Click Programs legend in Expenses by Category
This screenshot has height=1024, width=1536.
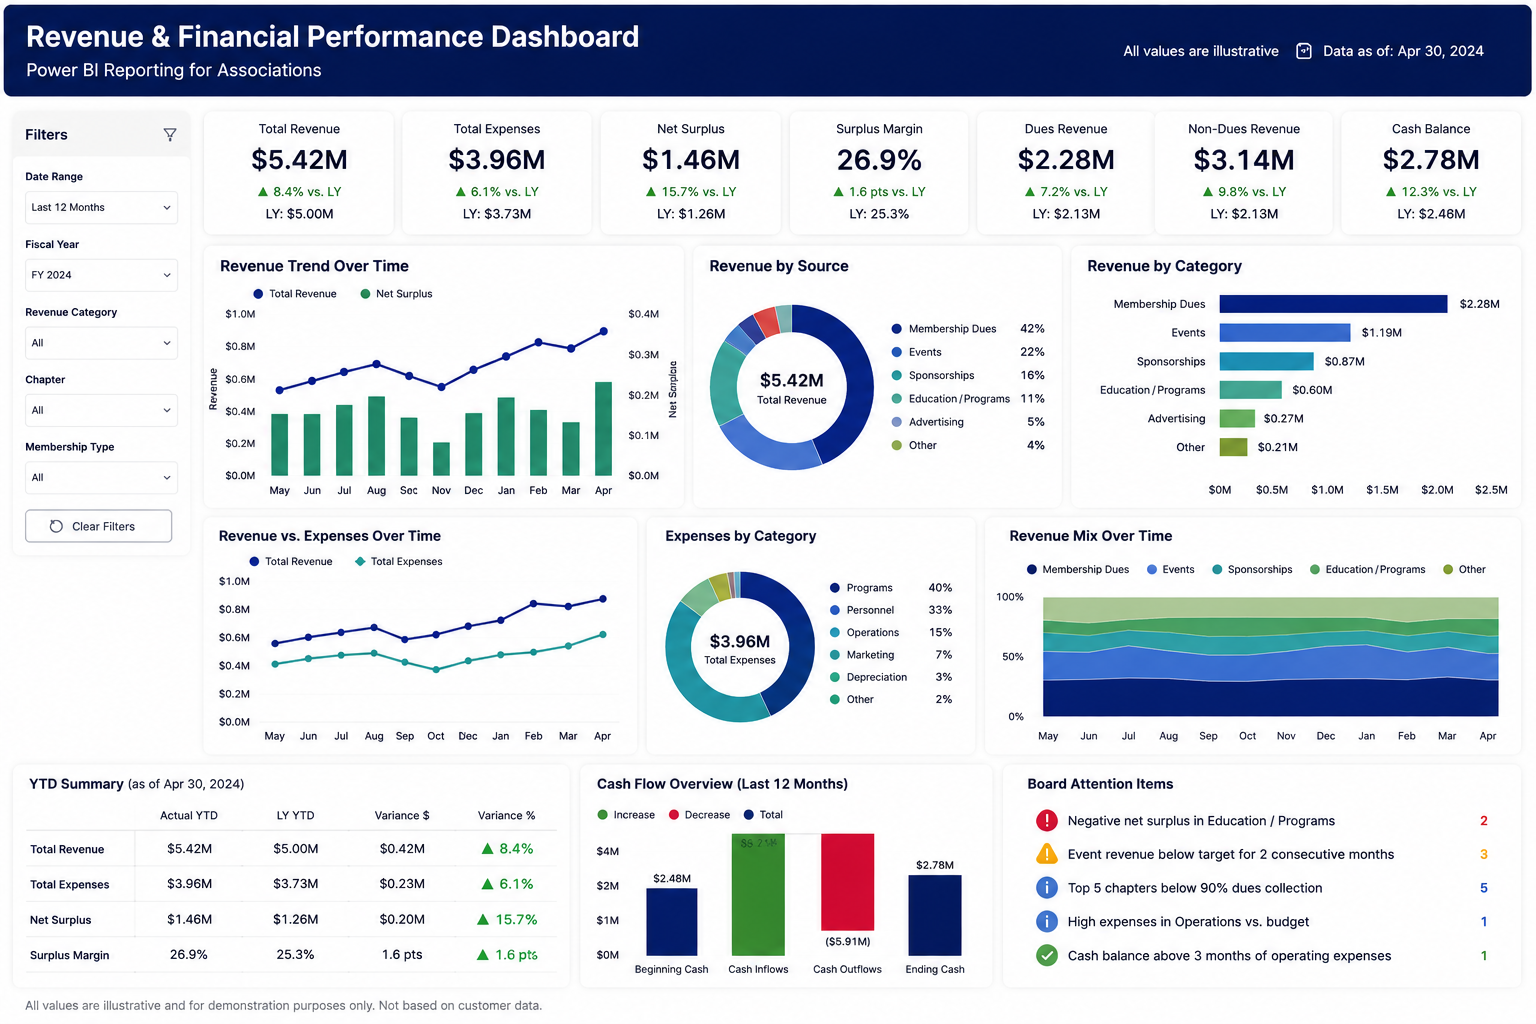(x=861, y=588)
